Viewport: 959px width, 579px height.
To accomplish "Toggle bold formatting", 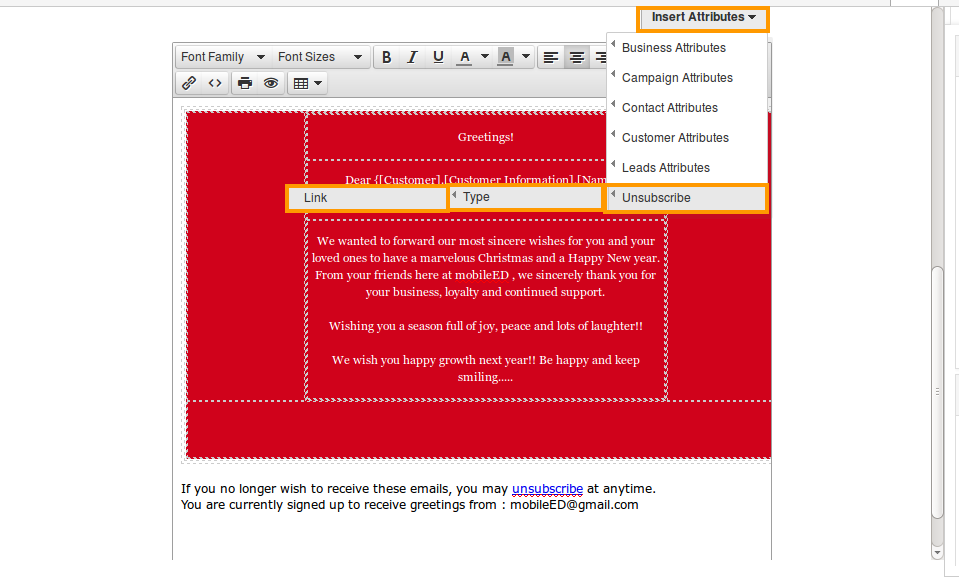I will (x=387, y=57).
